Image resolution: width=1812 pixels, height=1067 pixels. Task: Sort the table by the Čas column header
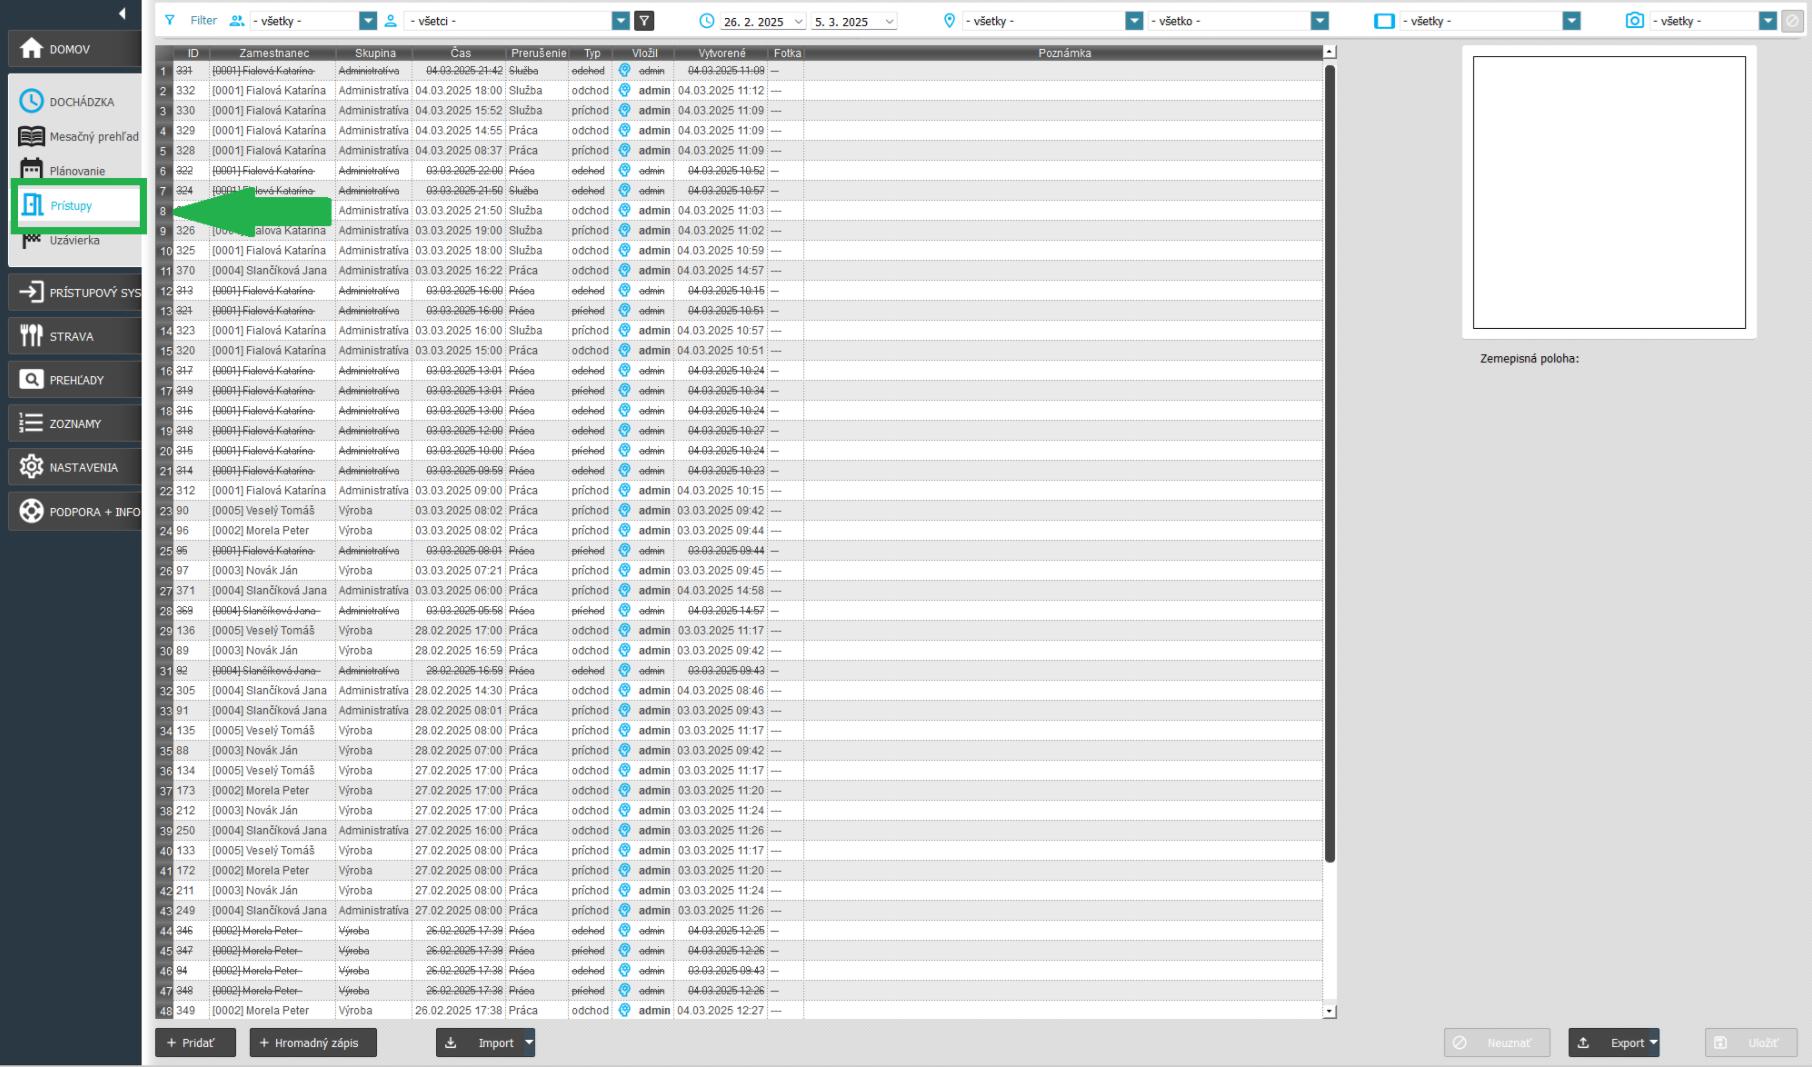click(x=460, y=53)
